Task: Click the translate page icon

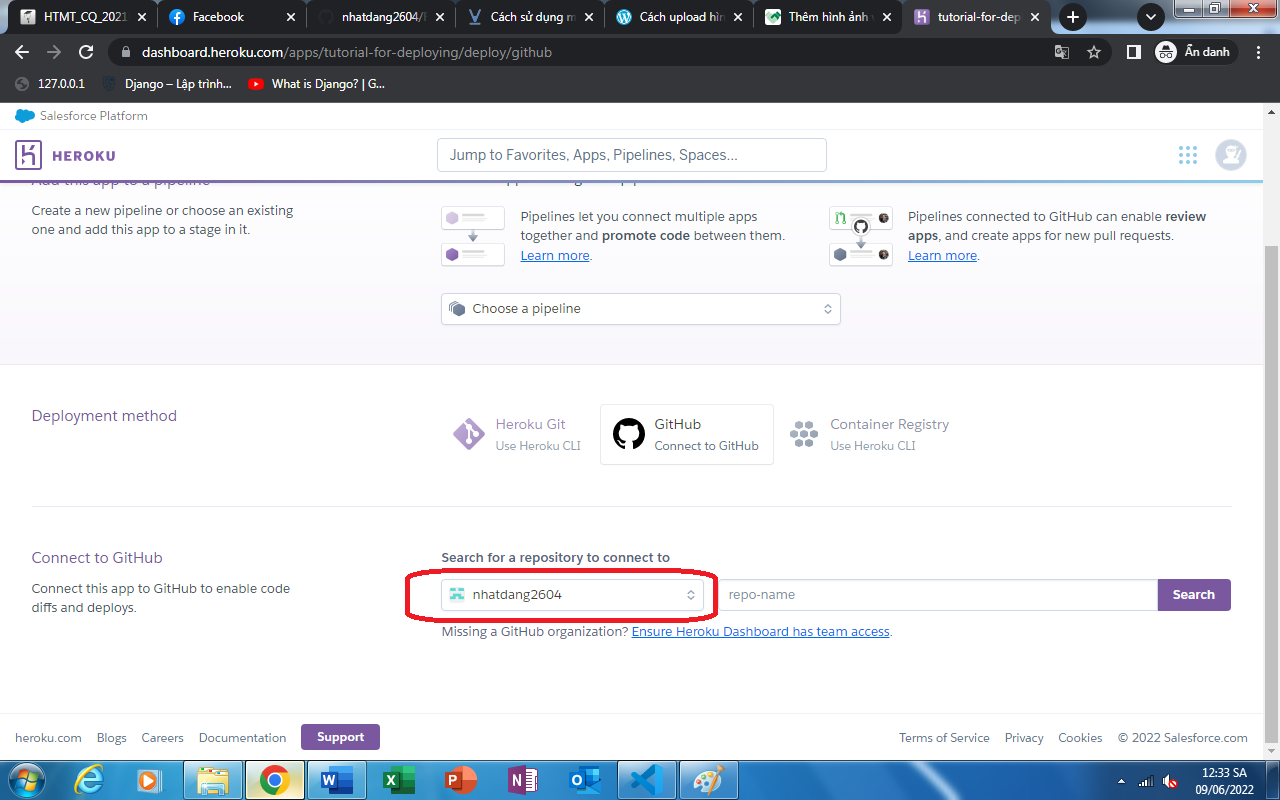Action: (1062, 52)
